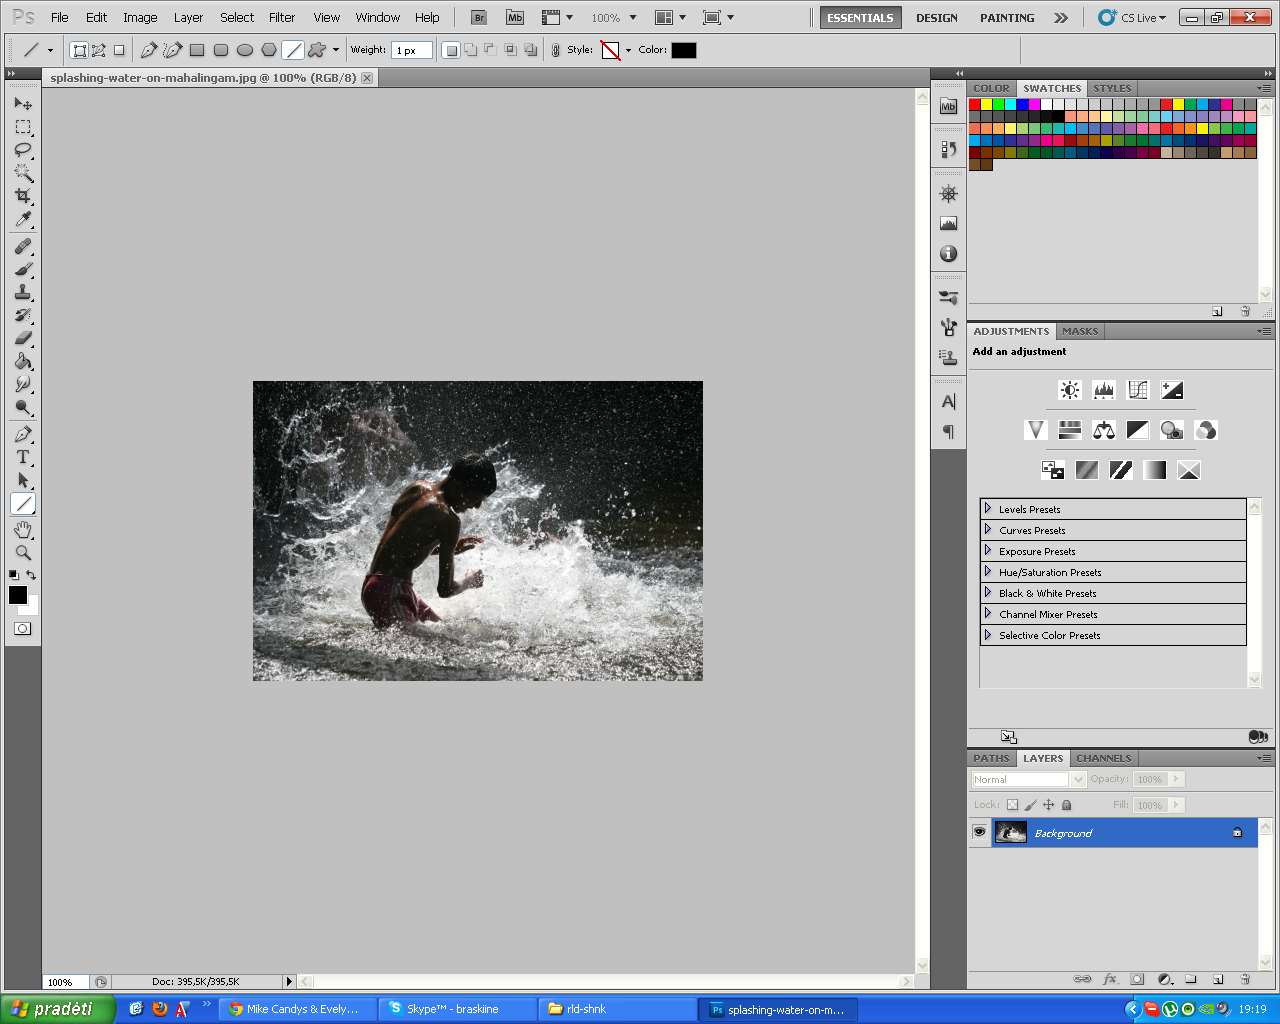Enable Shape layers mode
The width and height of the screenshot is (1280, 1024).
click(80, 50)
